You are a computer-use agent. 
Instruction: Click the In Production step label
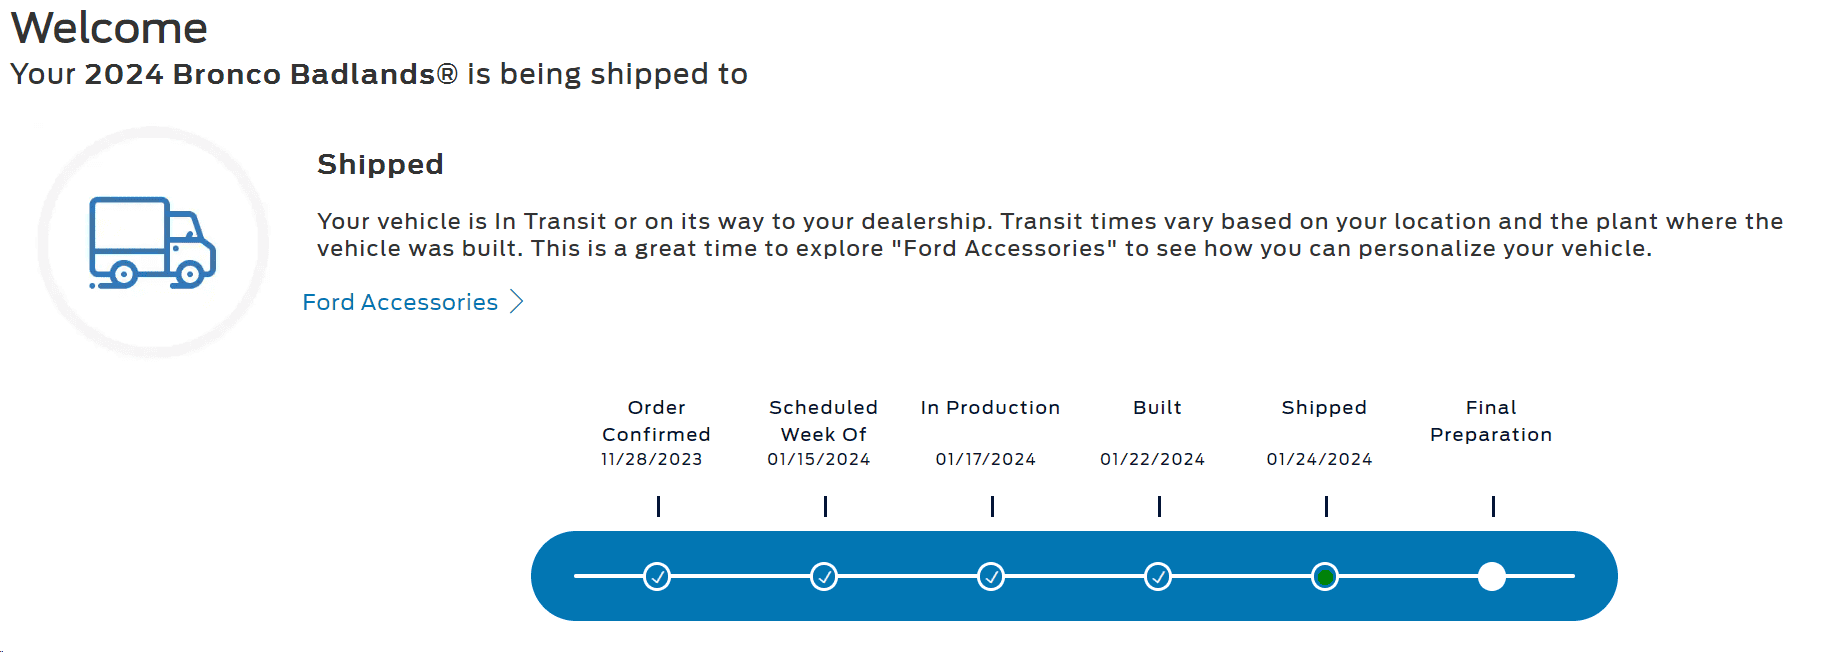tap(990, 408)
